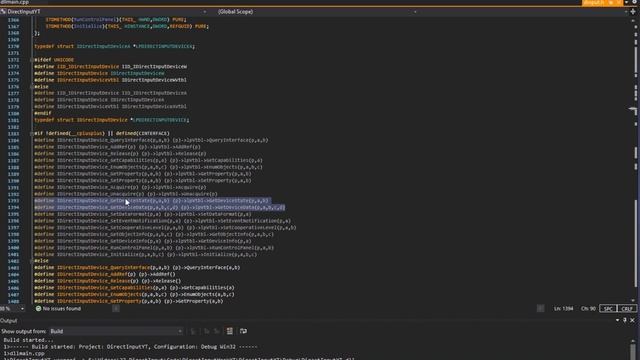640x360 pixels.
Task: Click the highlighted GetDeviceState define on line 1393
Action: tap(151, 201)
